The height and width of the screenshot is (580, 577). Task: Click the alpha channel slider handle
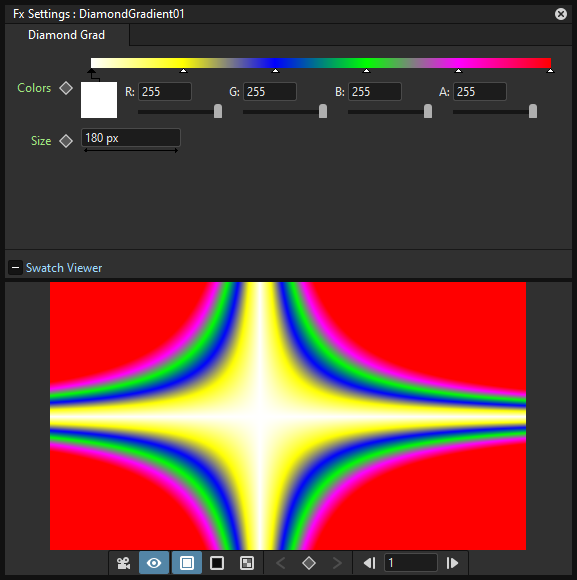click(533, 111)
